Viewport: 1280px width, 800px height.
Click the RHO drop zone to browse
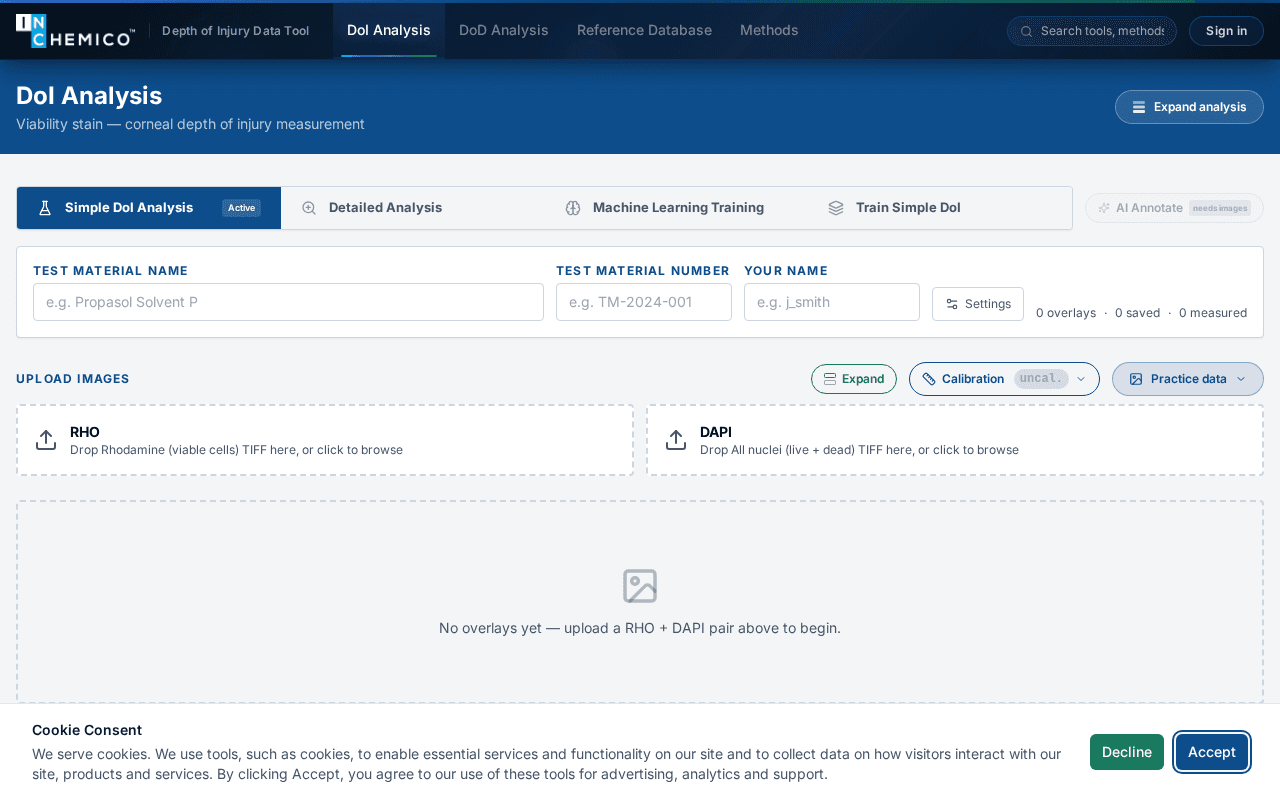(325, 440)
